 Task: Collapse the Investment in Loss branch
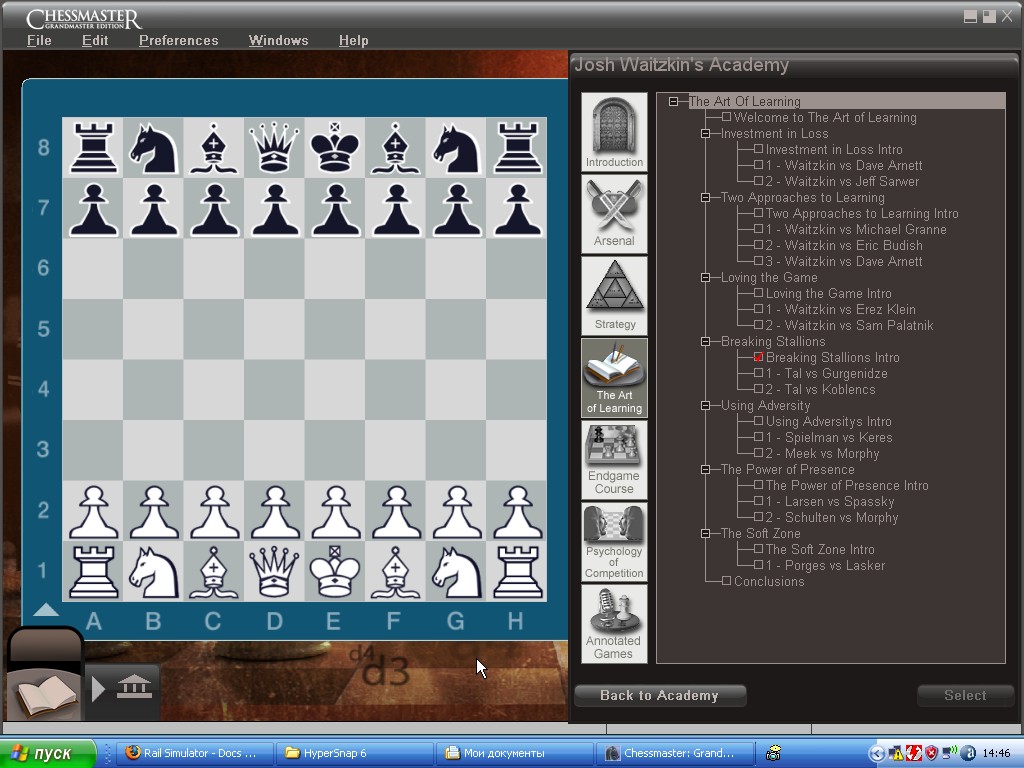(705, 133)
